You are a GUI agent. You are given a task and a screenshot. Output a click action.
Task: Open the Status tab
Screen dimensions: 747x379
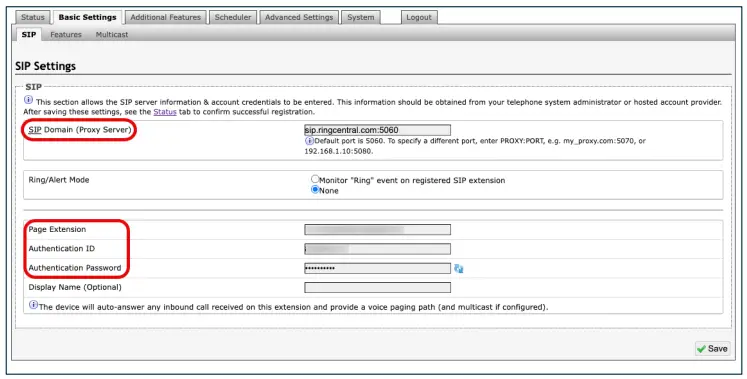click(x=33, y=17)
